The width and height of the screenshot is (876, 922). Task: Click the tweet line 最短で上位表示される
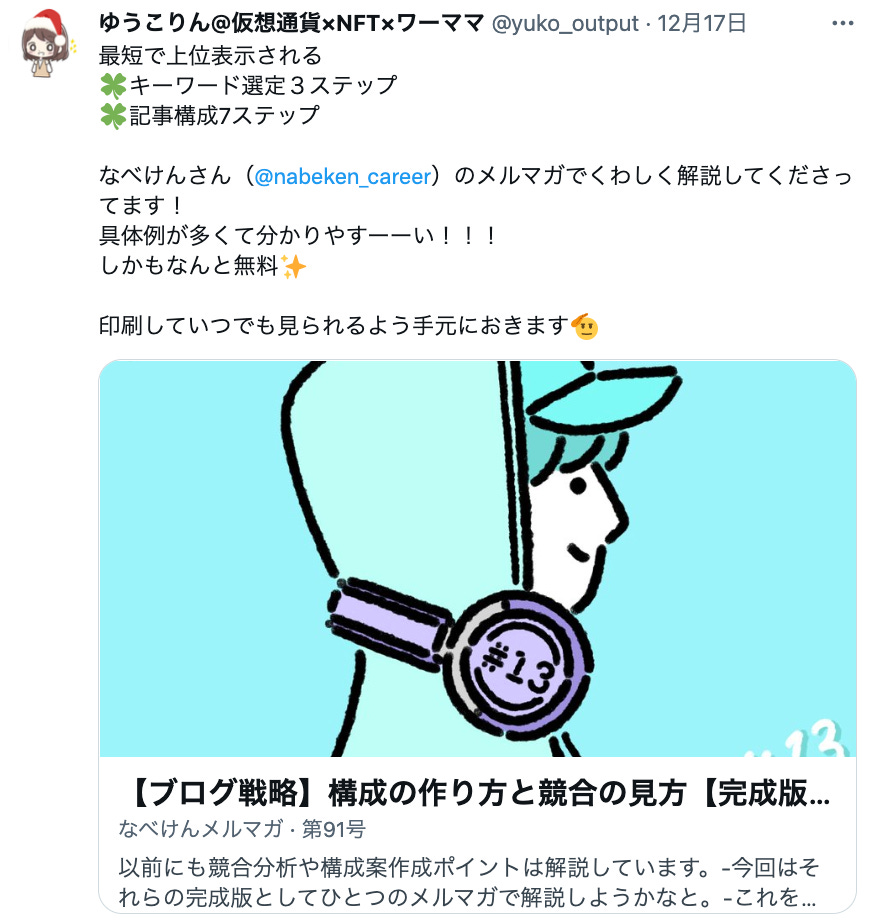[x=210, y=56]
